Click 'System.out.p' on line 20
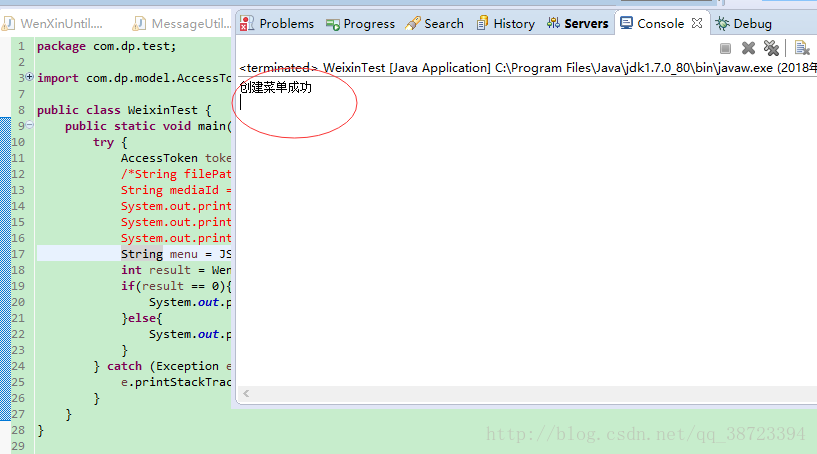Image resolution: width=817 pixels, height=454 pixels. pyautogui.click(x=190, y=302)
